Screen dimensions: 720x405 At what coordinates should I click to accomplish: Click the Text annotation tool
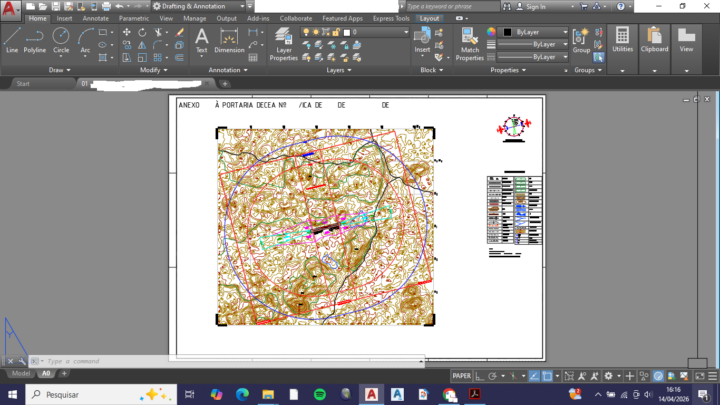pos(201,40)
